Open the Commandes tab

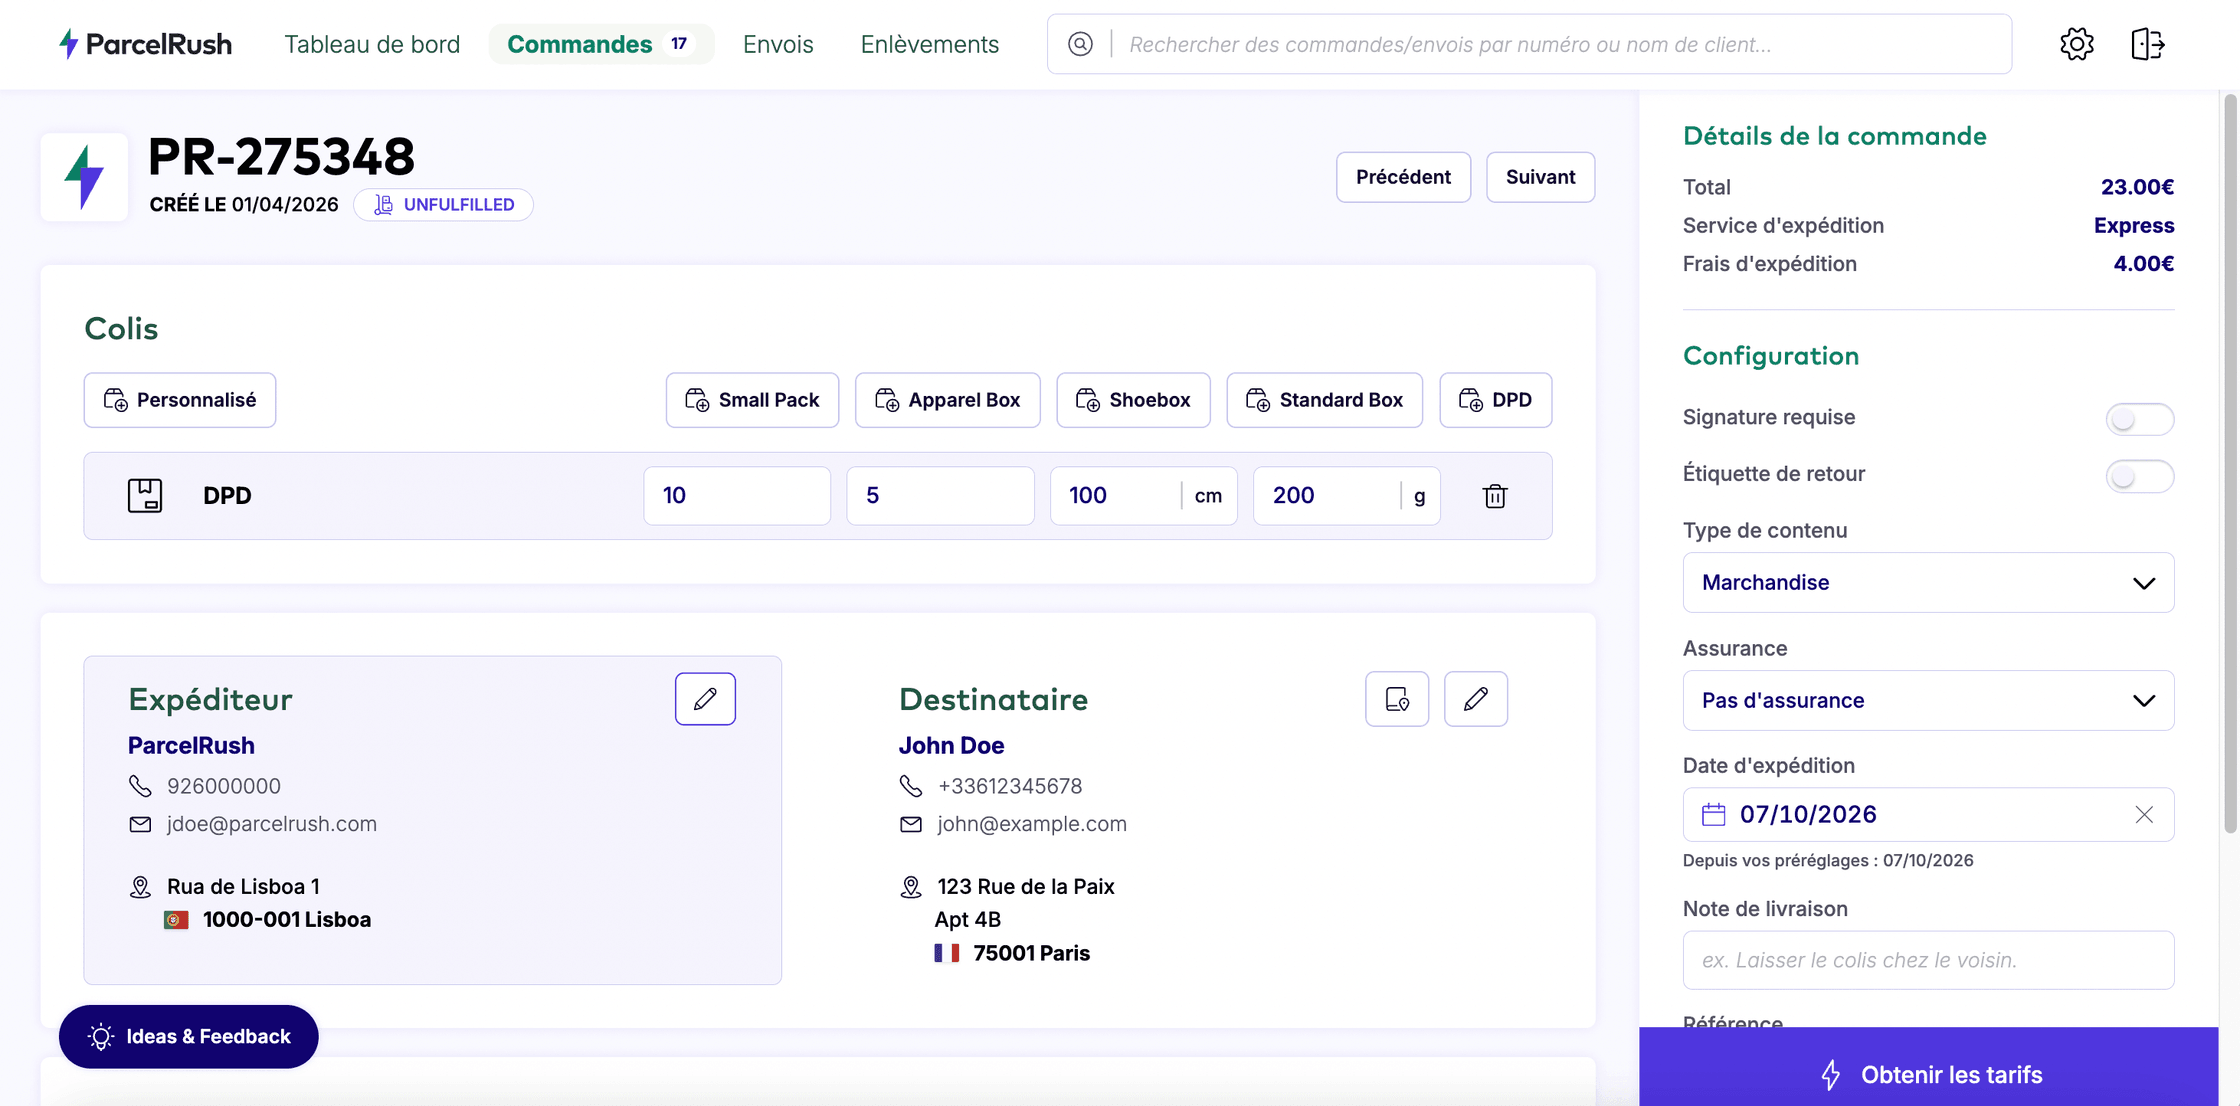601,44
